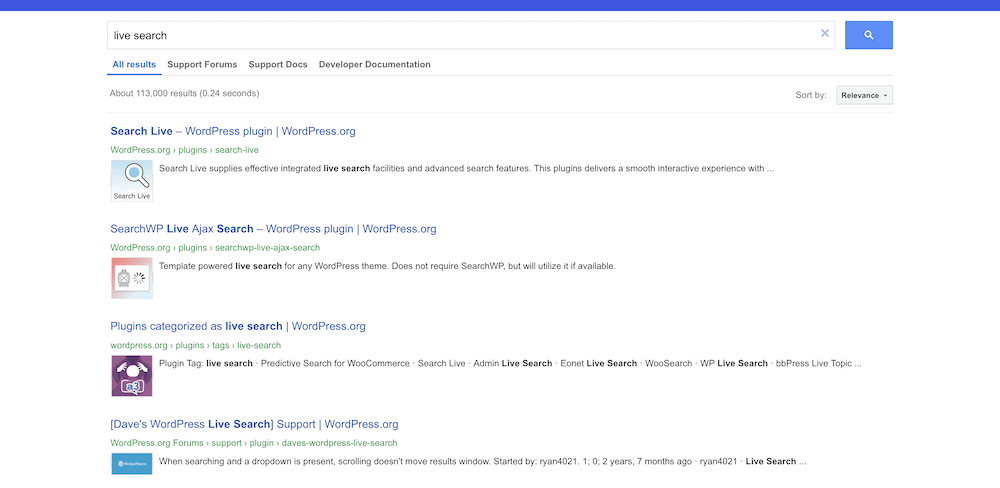The height and width of the screenshot is (488, 1000).
Task: Open the Developer Documentation tab
Action: [374, 64]
